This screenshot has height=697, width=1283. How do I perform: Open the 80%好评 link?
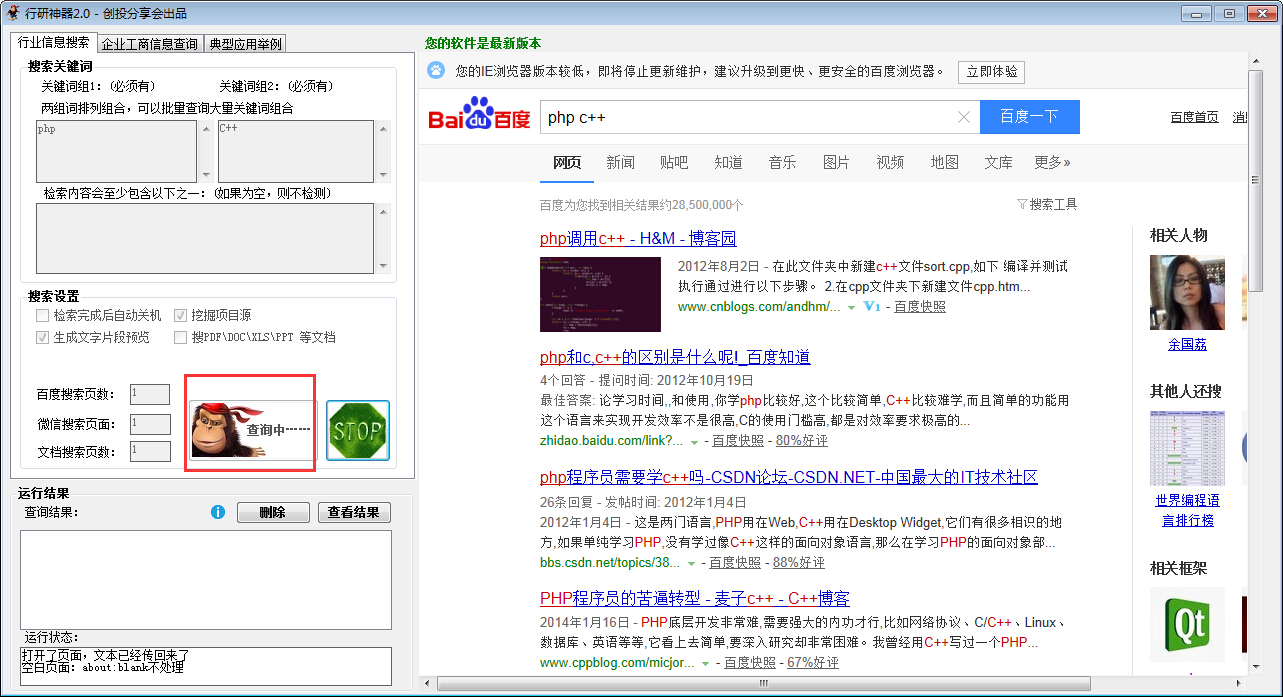pos(802,441)
